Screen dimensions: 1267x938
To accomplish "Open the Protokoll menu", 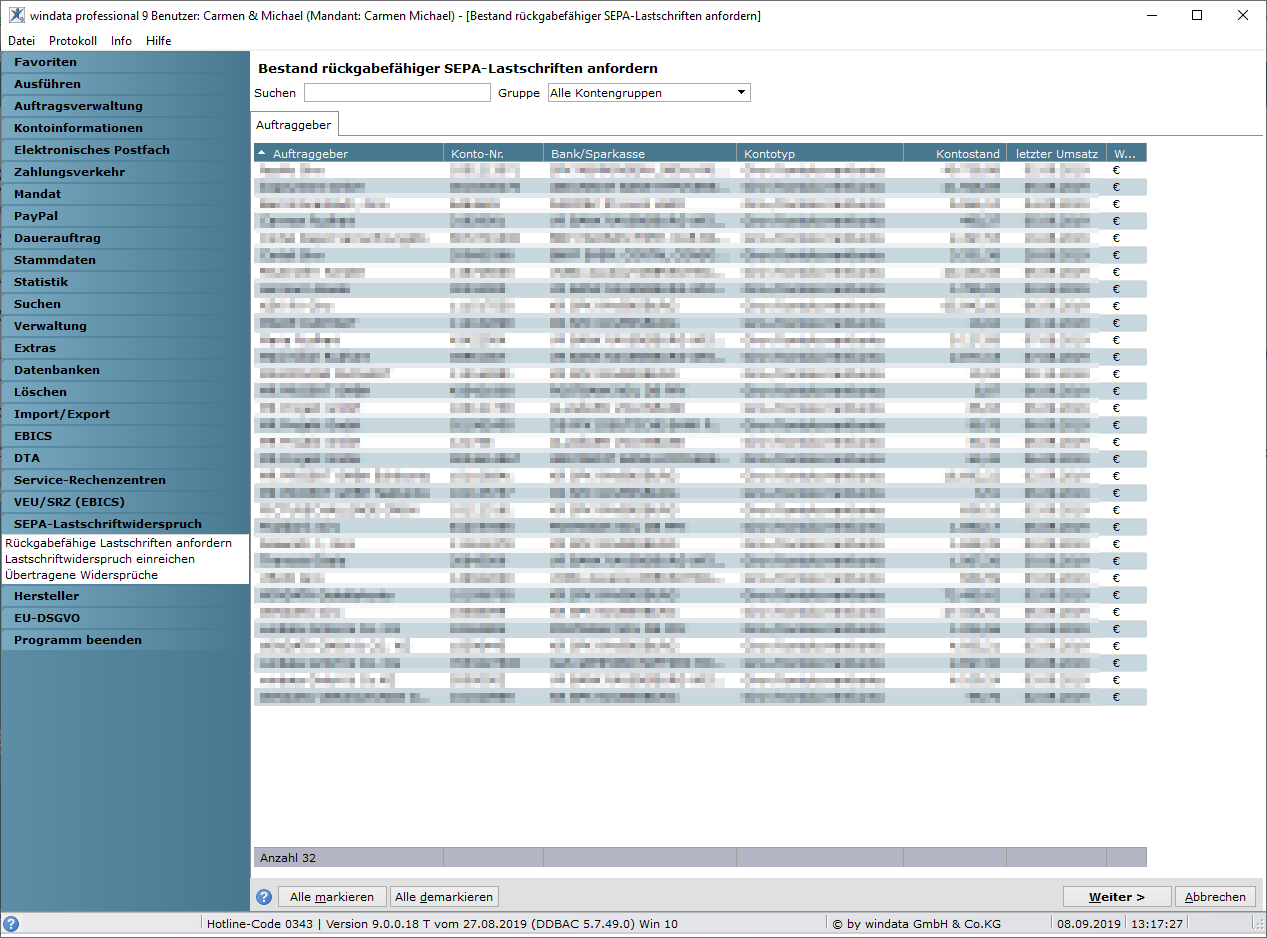I will tap(73, 41).
